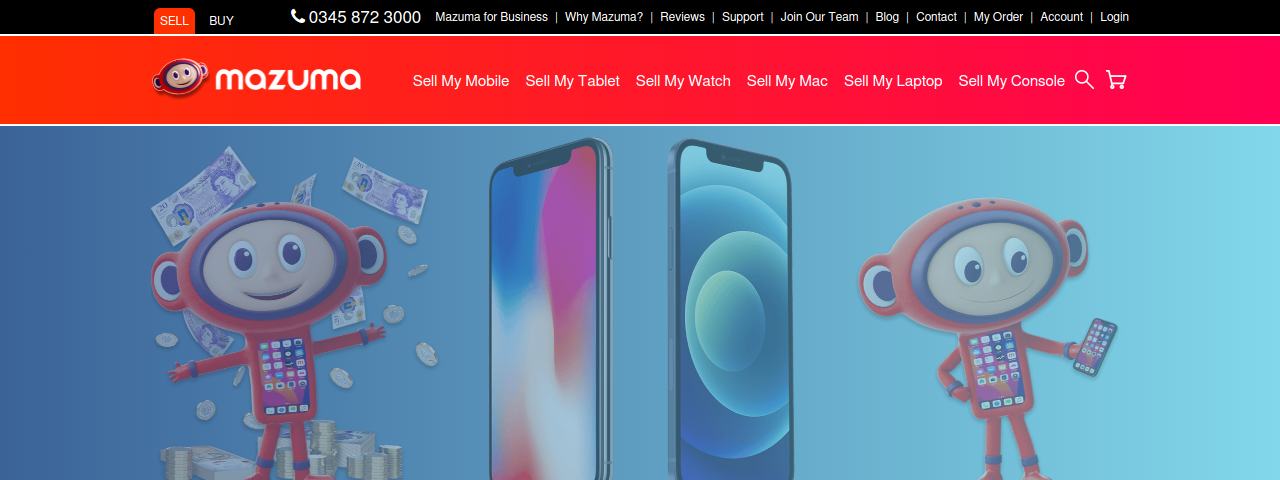Visit the Why Mazuma? page
The width and height of the screenshot is (1280, 480).
(x=604, y=17)
